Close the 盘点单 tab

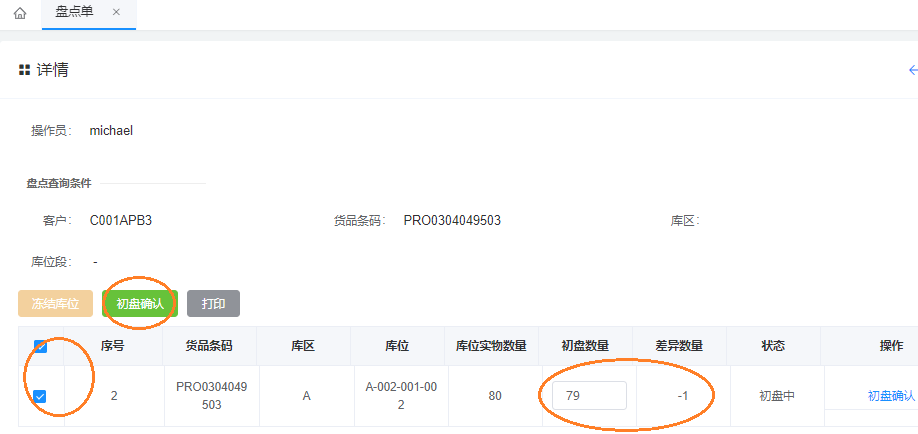(116, 12)
